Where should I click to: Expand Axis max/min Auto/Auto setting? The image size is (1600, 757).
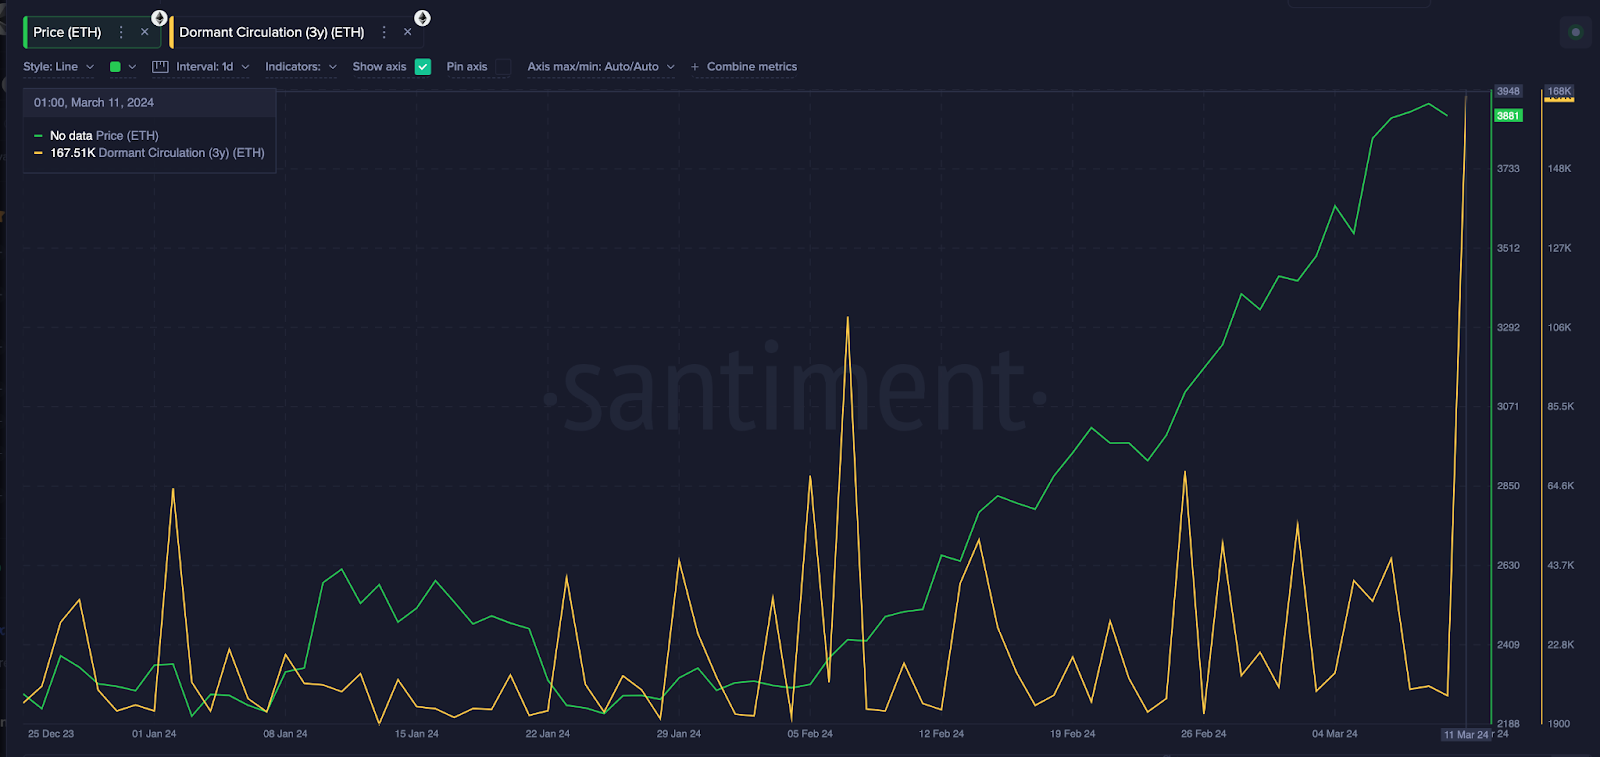pyautogui.click(x=600, y=67)
